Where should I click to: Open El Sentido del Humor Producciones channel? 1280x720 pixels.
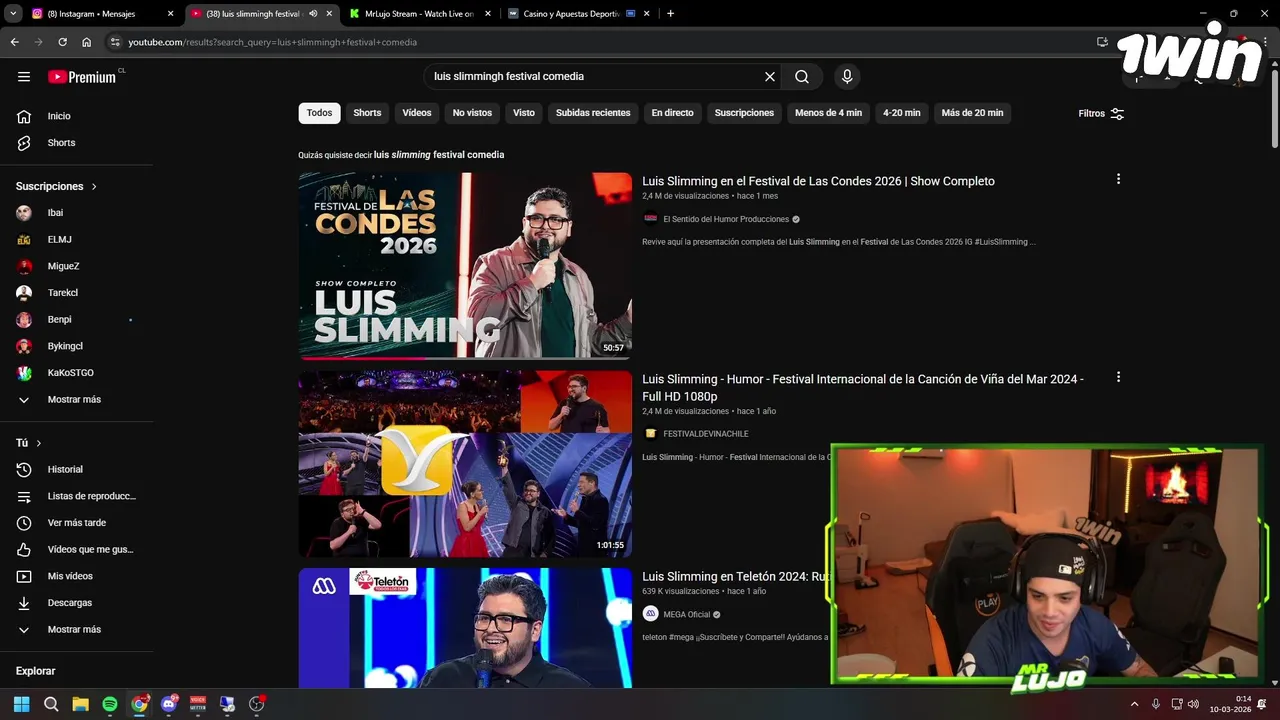[726, 219]
